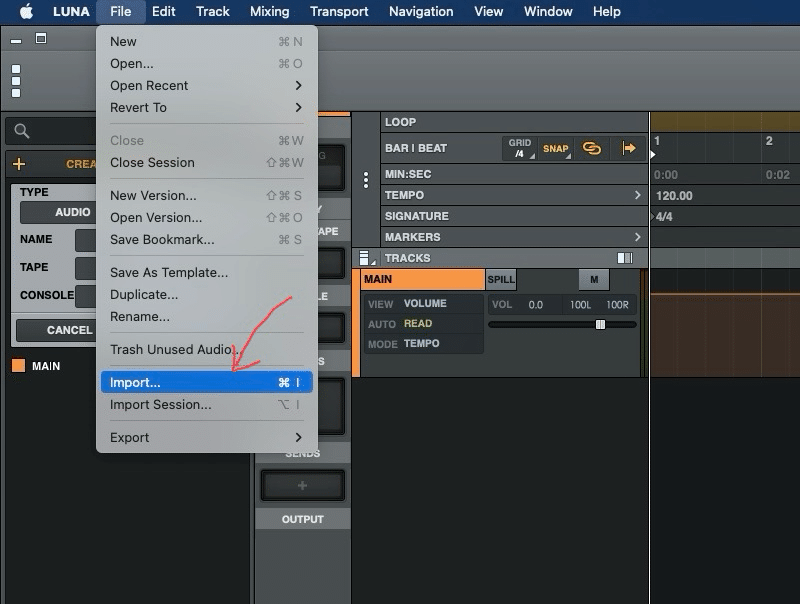The image size is (800, 604).
Task: Click the orange arrow-to-bar icon
Action: tap(629, 148)
